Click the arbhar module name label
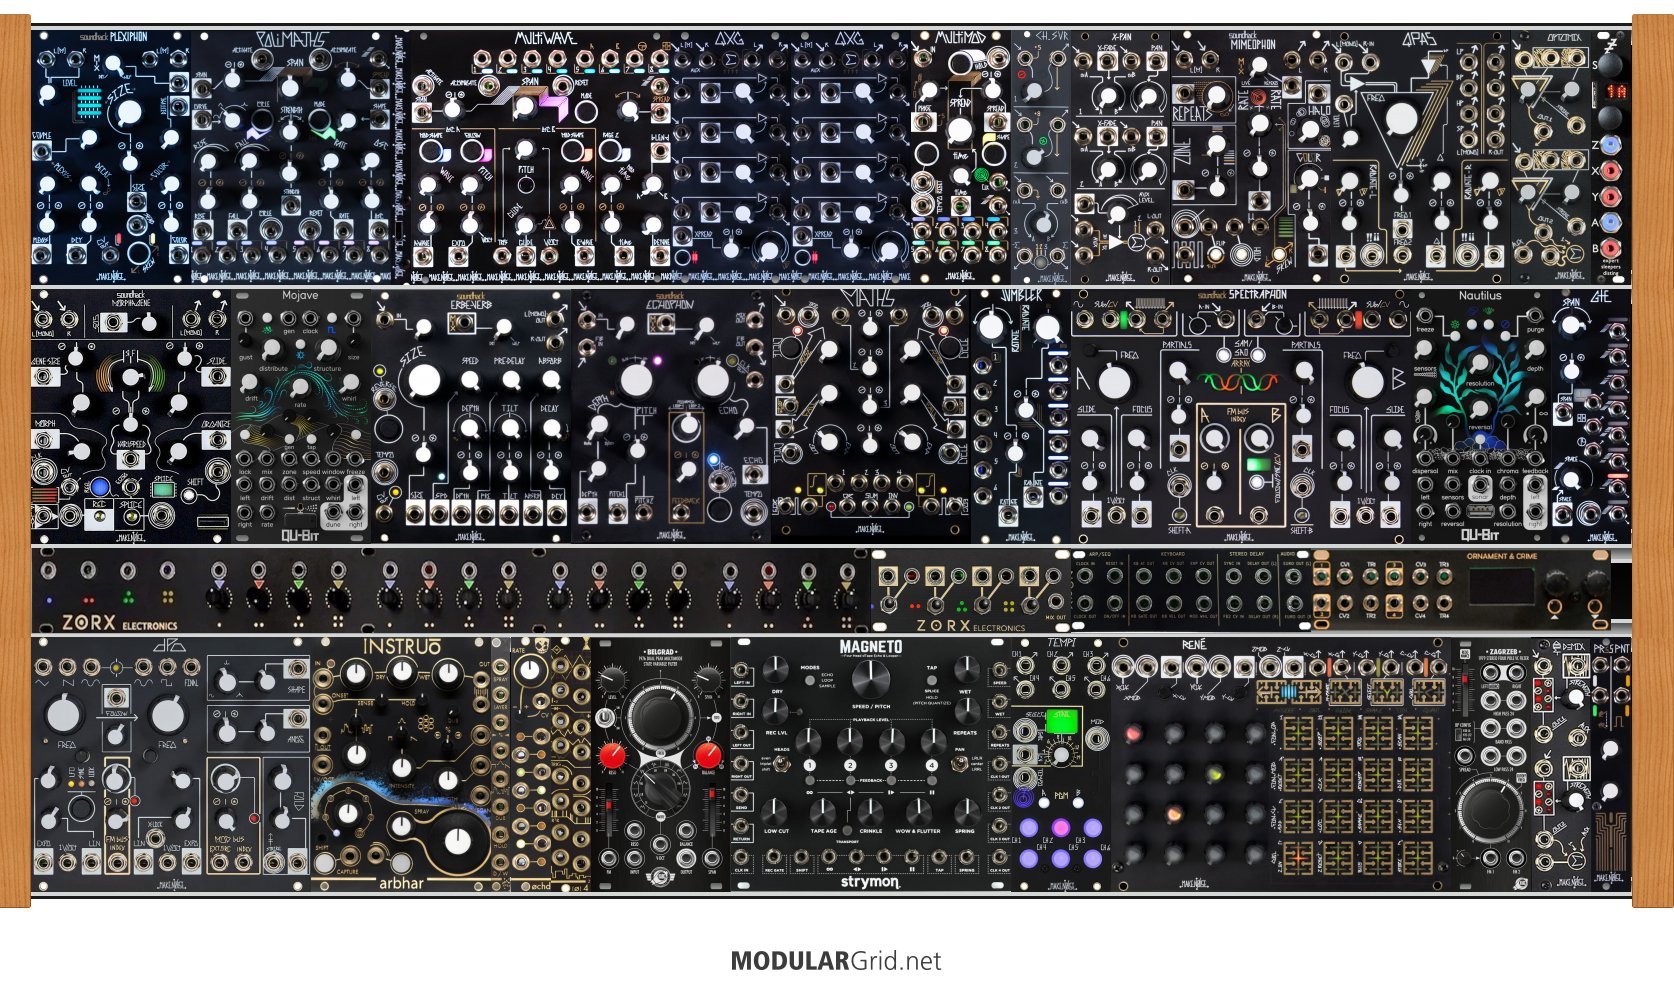 (401, 883)
